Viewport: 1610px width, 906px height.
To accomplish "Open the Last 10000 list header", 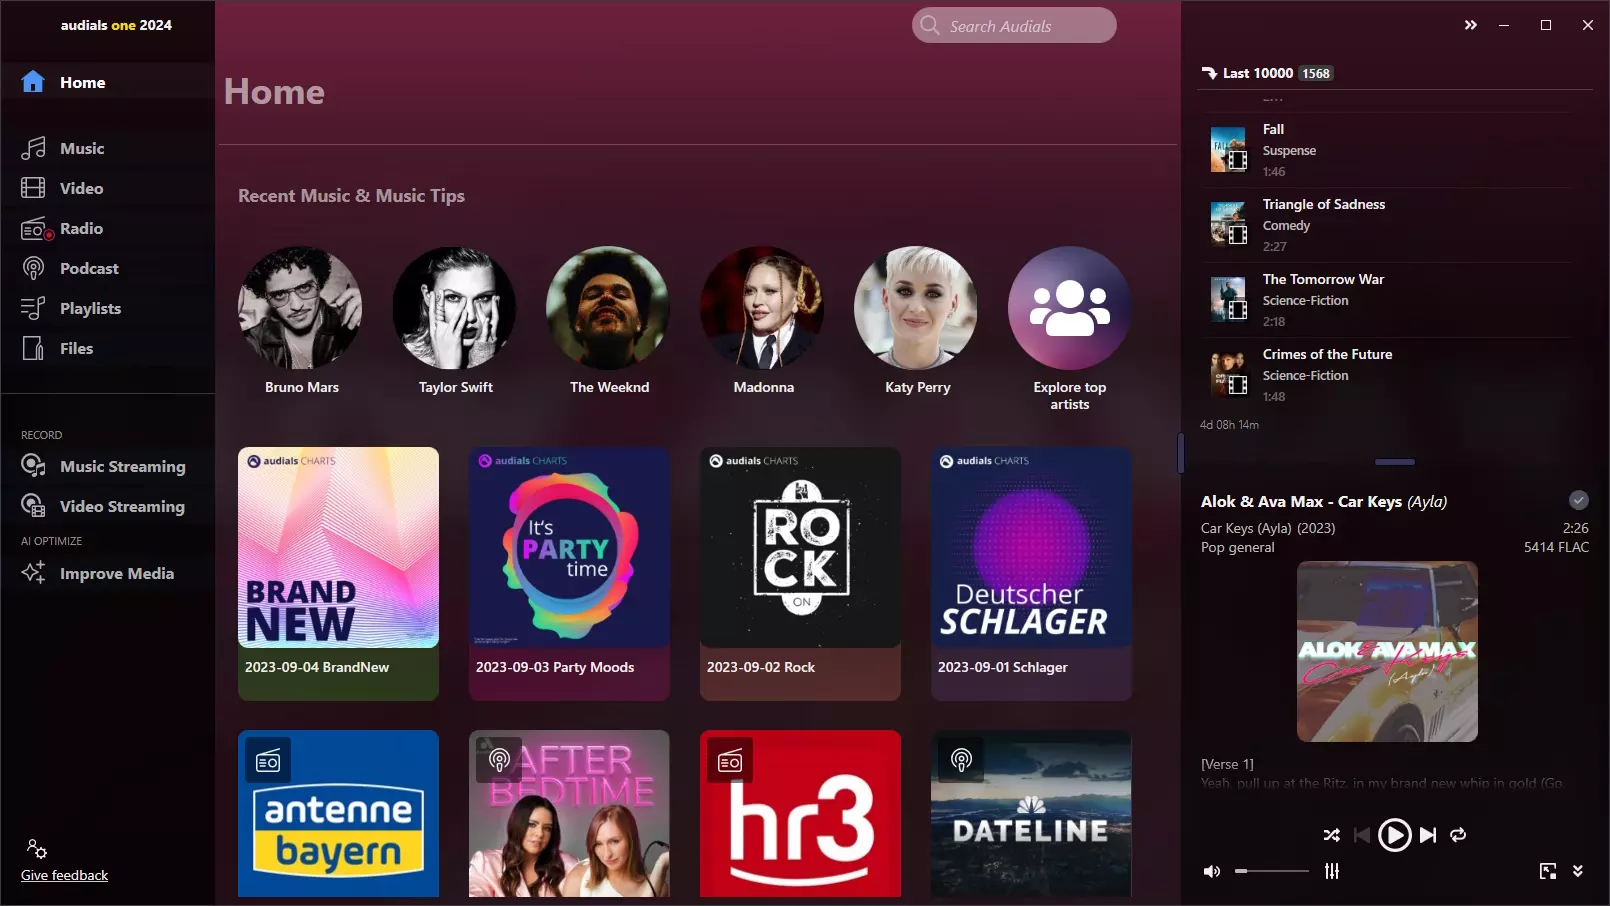I will pos(1267,73).
